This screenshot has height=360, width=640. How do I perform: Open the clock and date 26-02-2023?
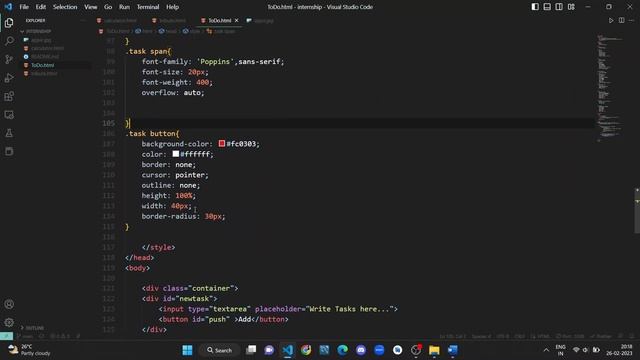pos(619,350)
